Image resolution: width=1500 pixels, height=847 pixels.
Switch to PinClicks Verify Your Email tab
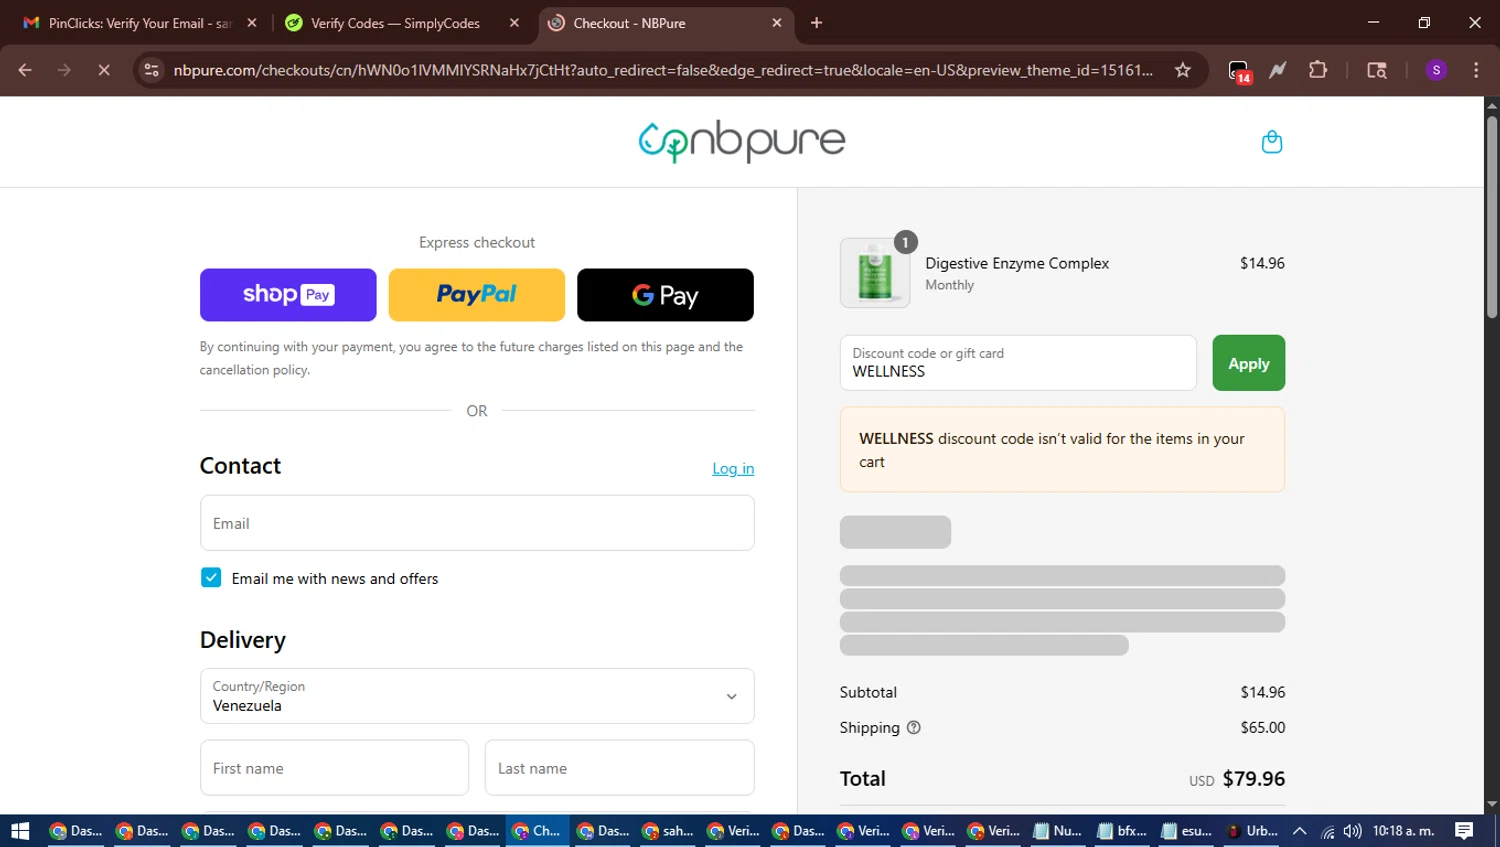point(140,23)
